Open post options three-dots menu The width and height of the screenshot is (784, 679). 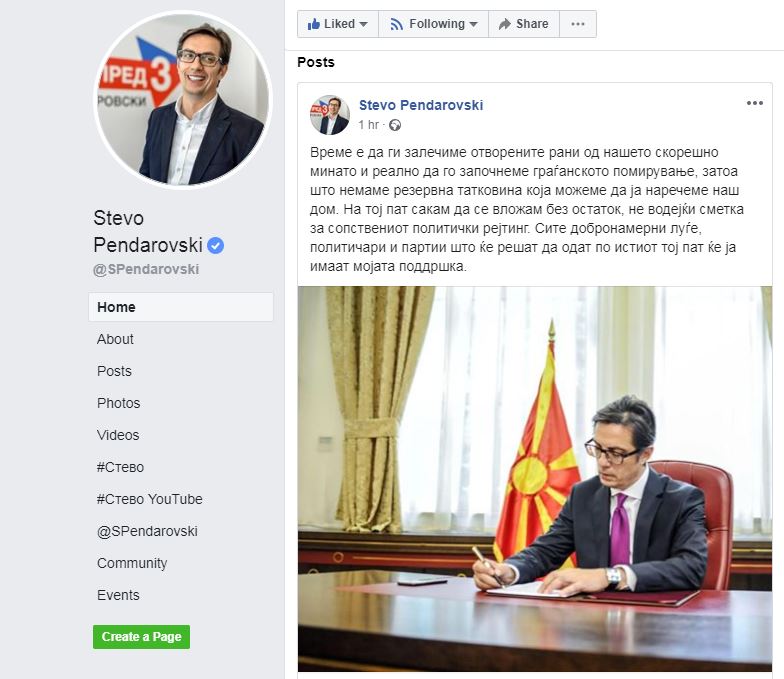pos(754,103)
